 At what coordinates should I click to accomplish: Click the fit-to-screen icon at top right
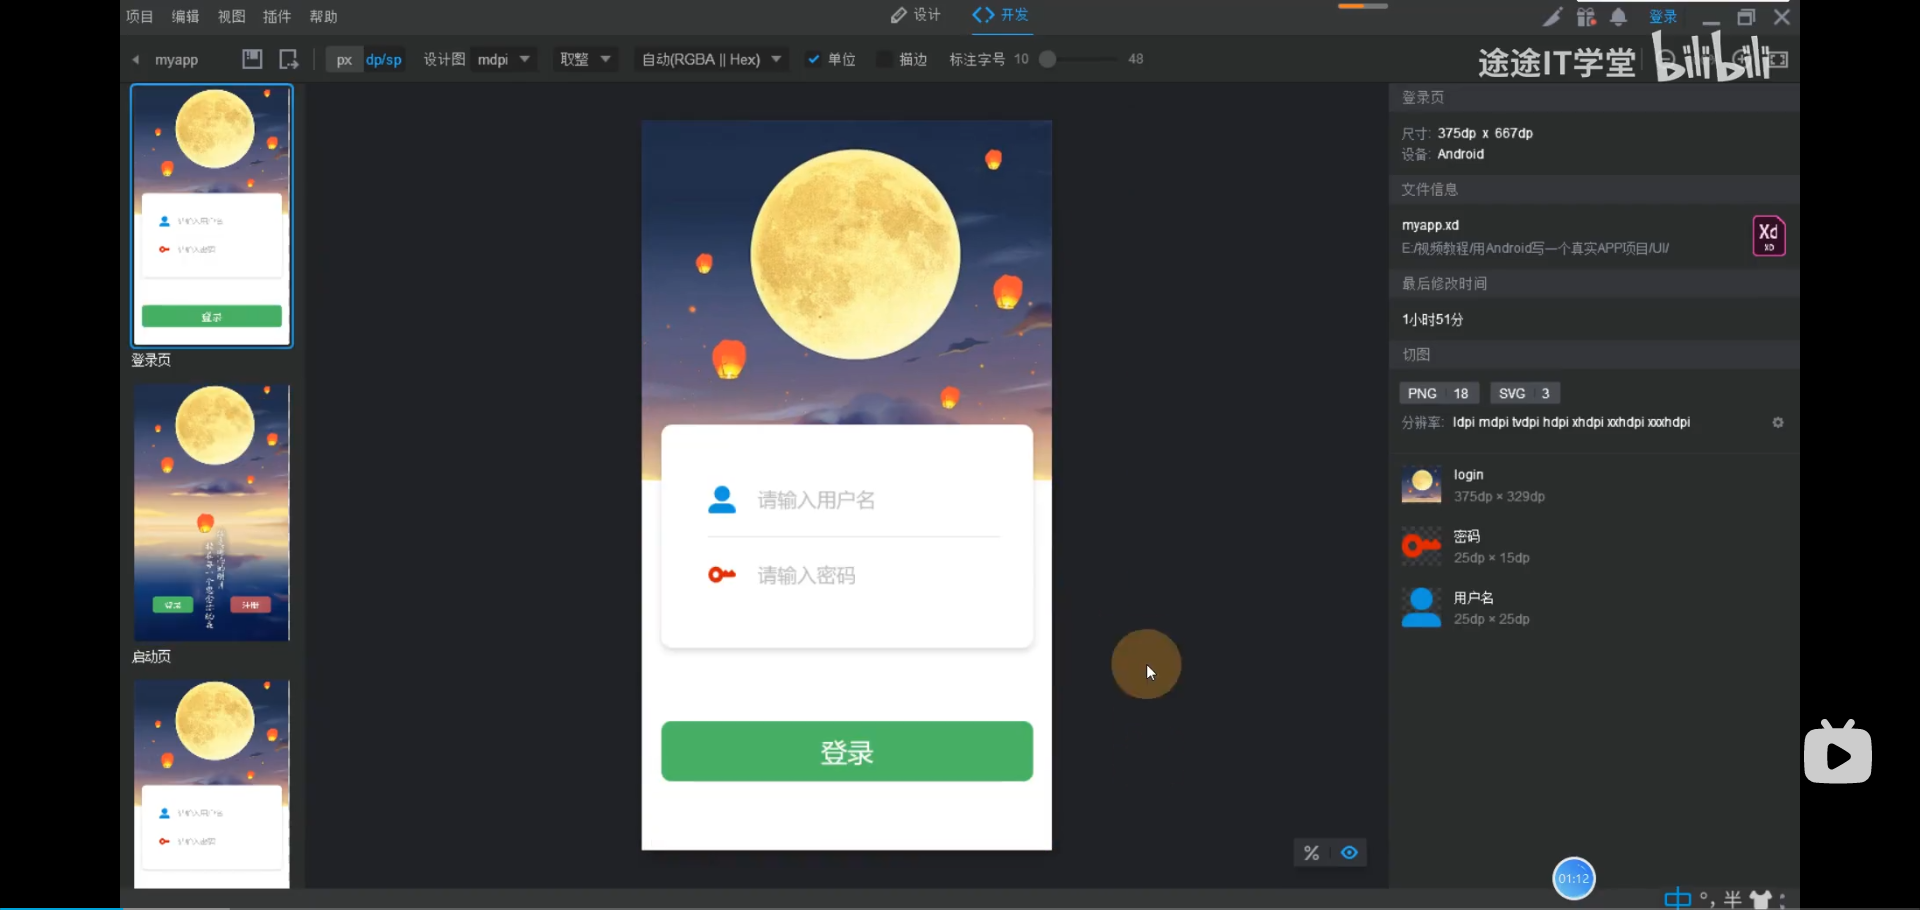tap(1778, 59)
